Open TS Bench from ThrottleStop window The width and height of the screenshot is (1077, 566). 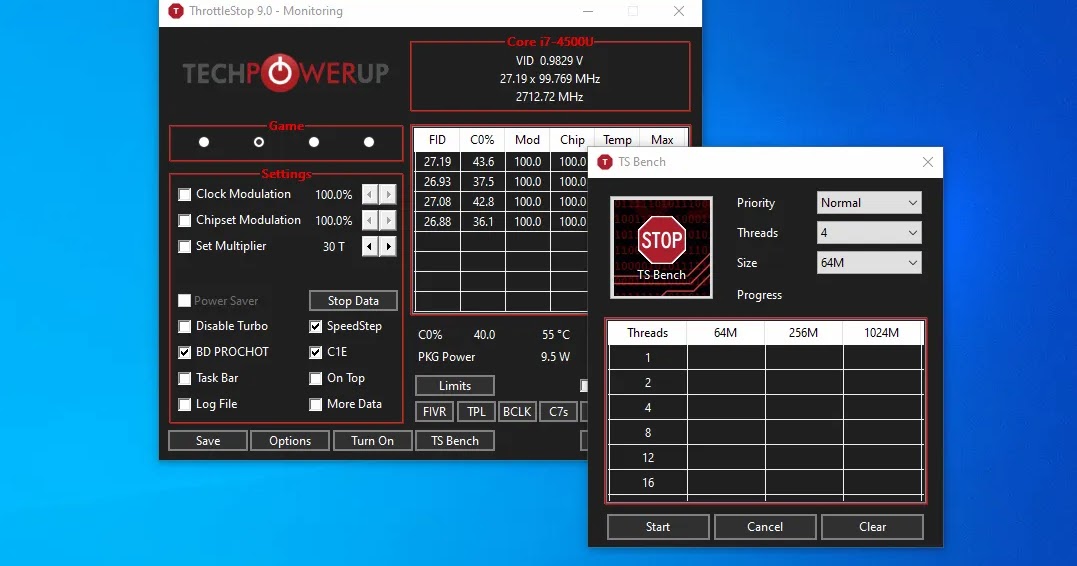tap(455, 441)
